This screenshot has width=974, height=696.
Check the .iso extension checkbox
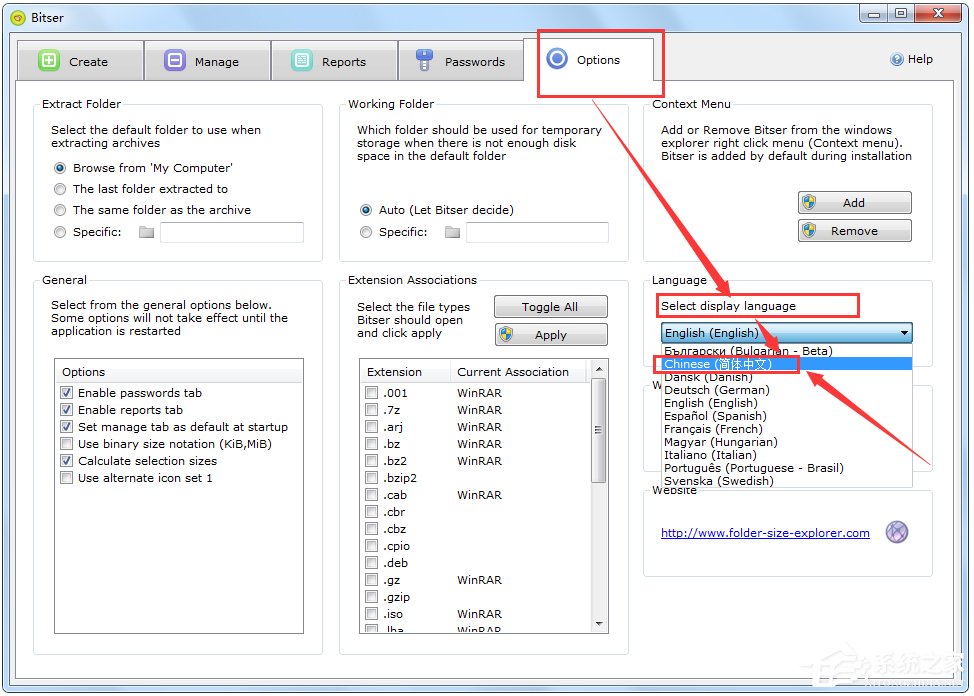371,613
